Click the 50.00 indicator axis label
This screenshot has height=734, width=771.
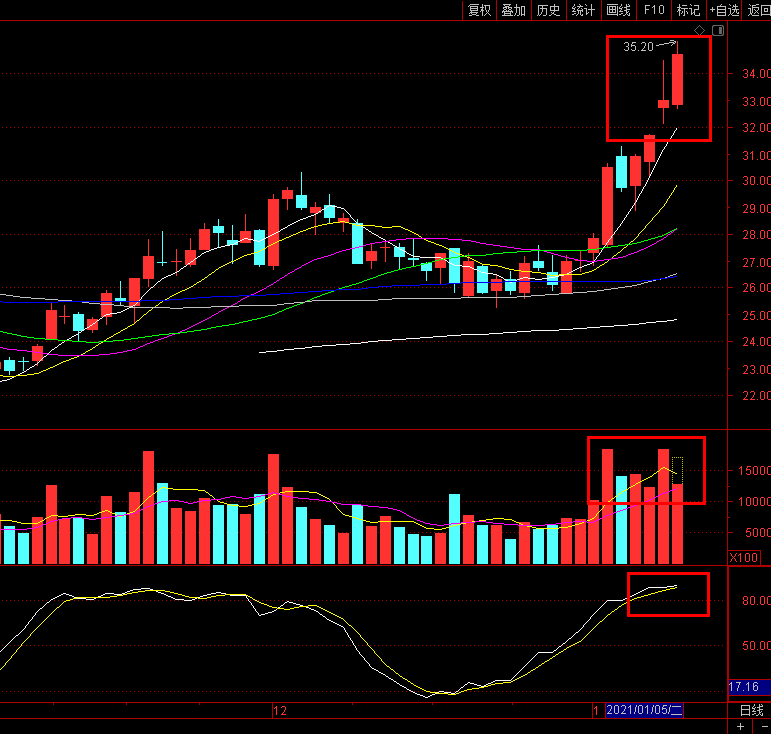click(x=756, y=646)
